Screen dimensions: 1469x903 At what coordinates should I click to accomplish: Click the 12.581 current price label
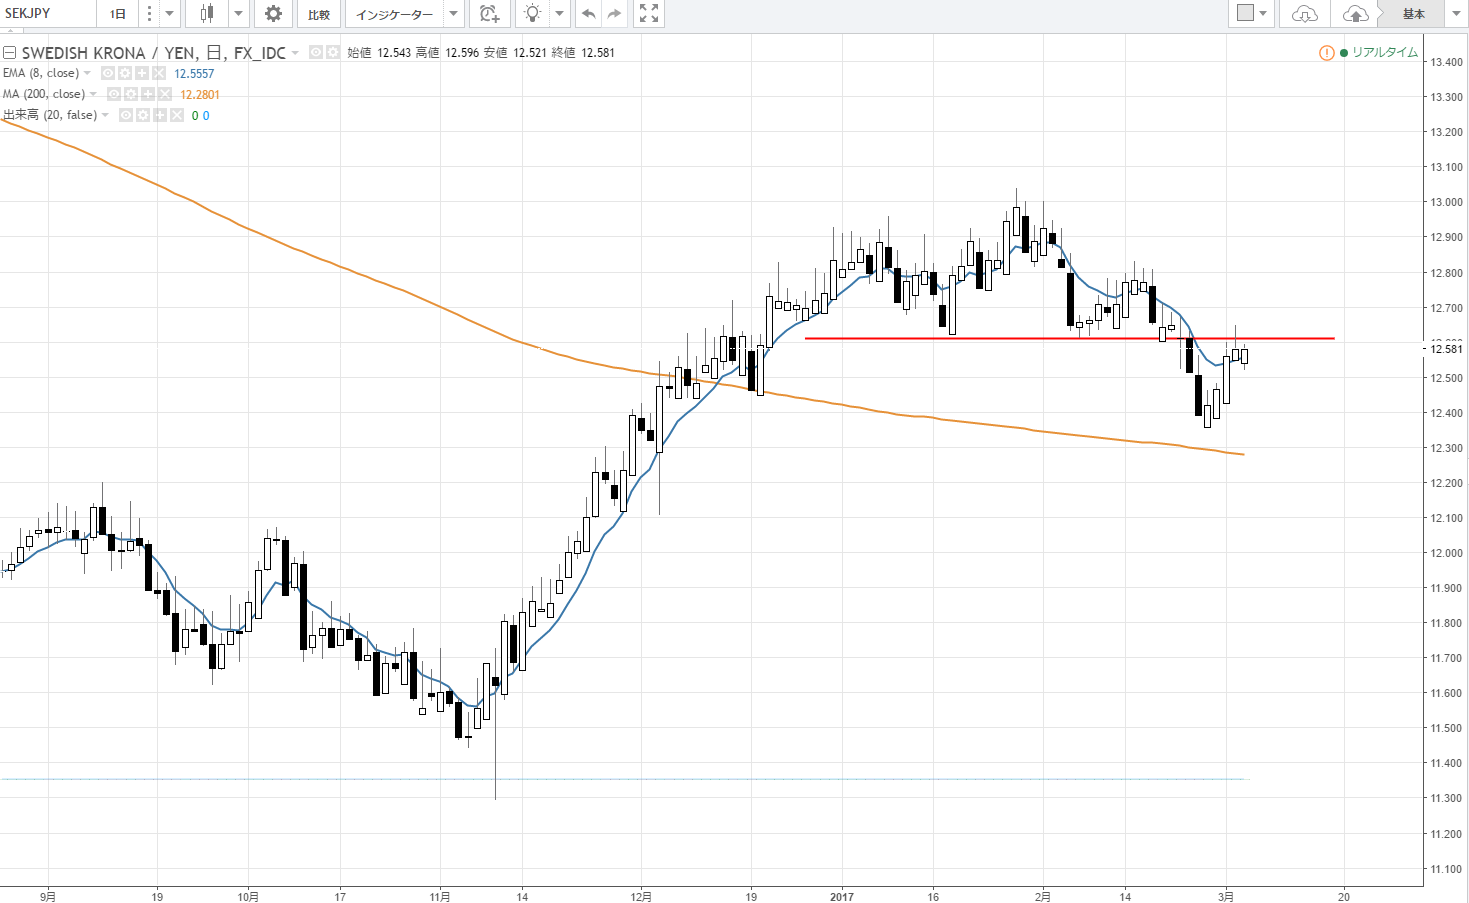[x=1446, y=348]
